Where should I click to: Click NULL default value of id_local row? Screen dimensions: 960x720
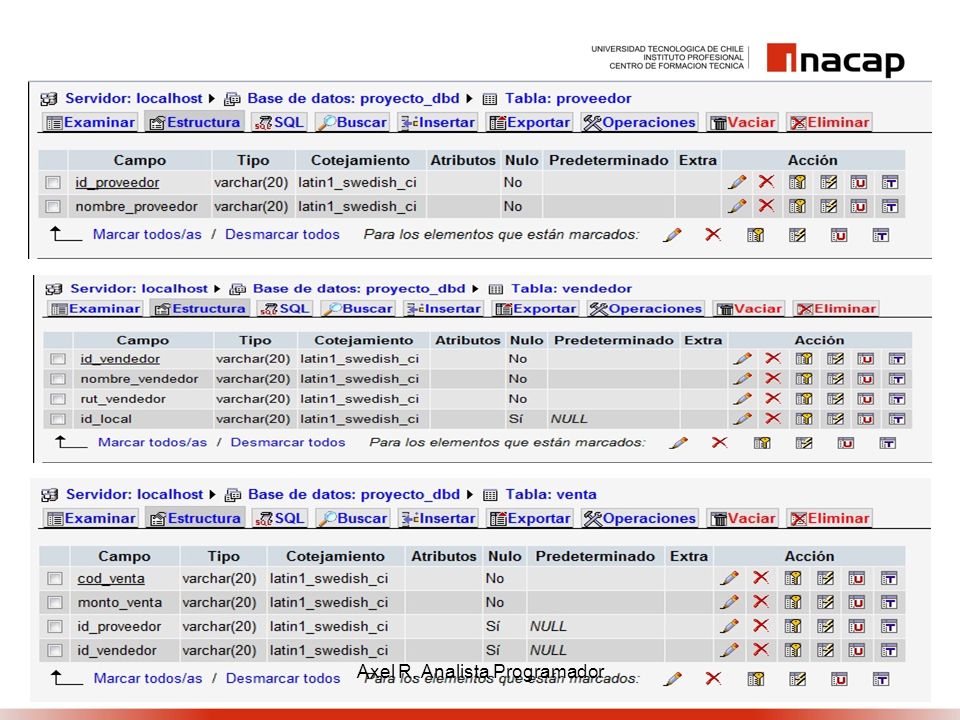(x=569, y=419)
